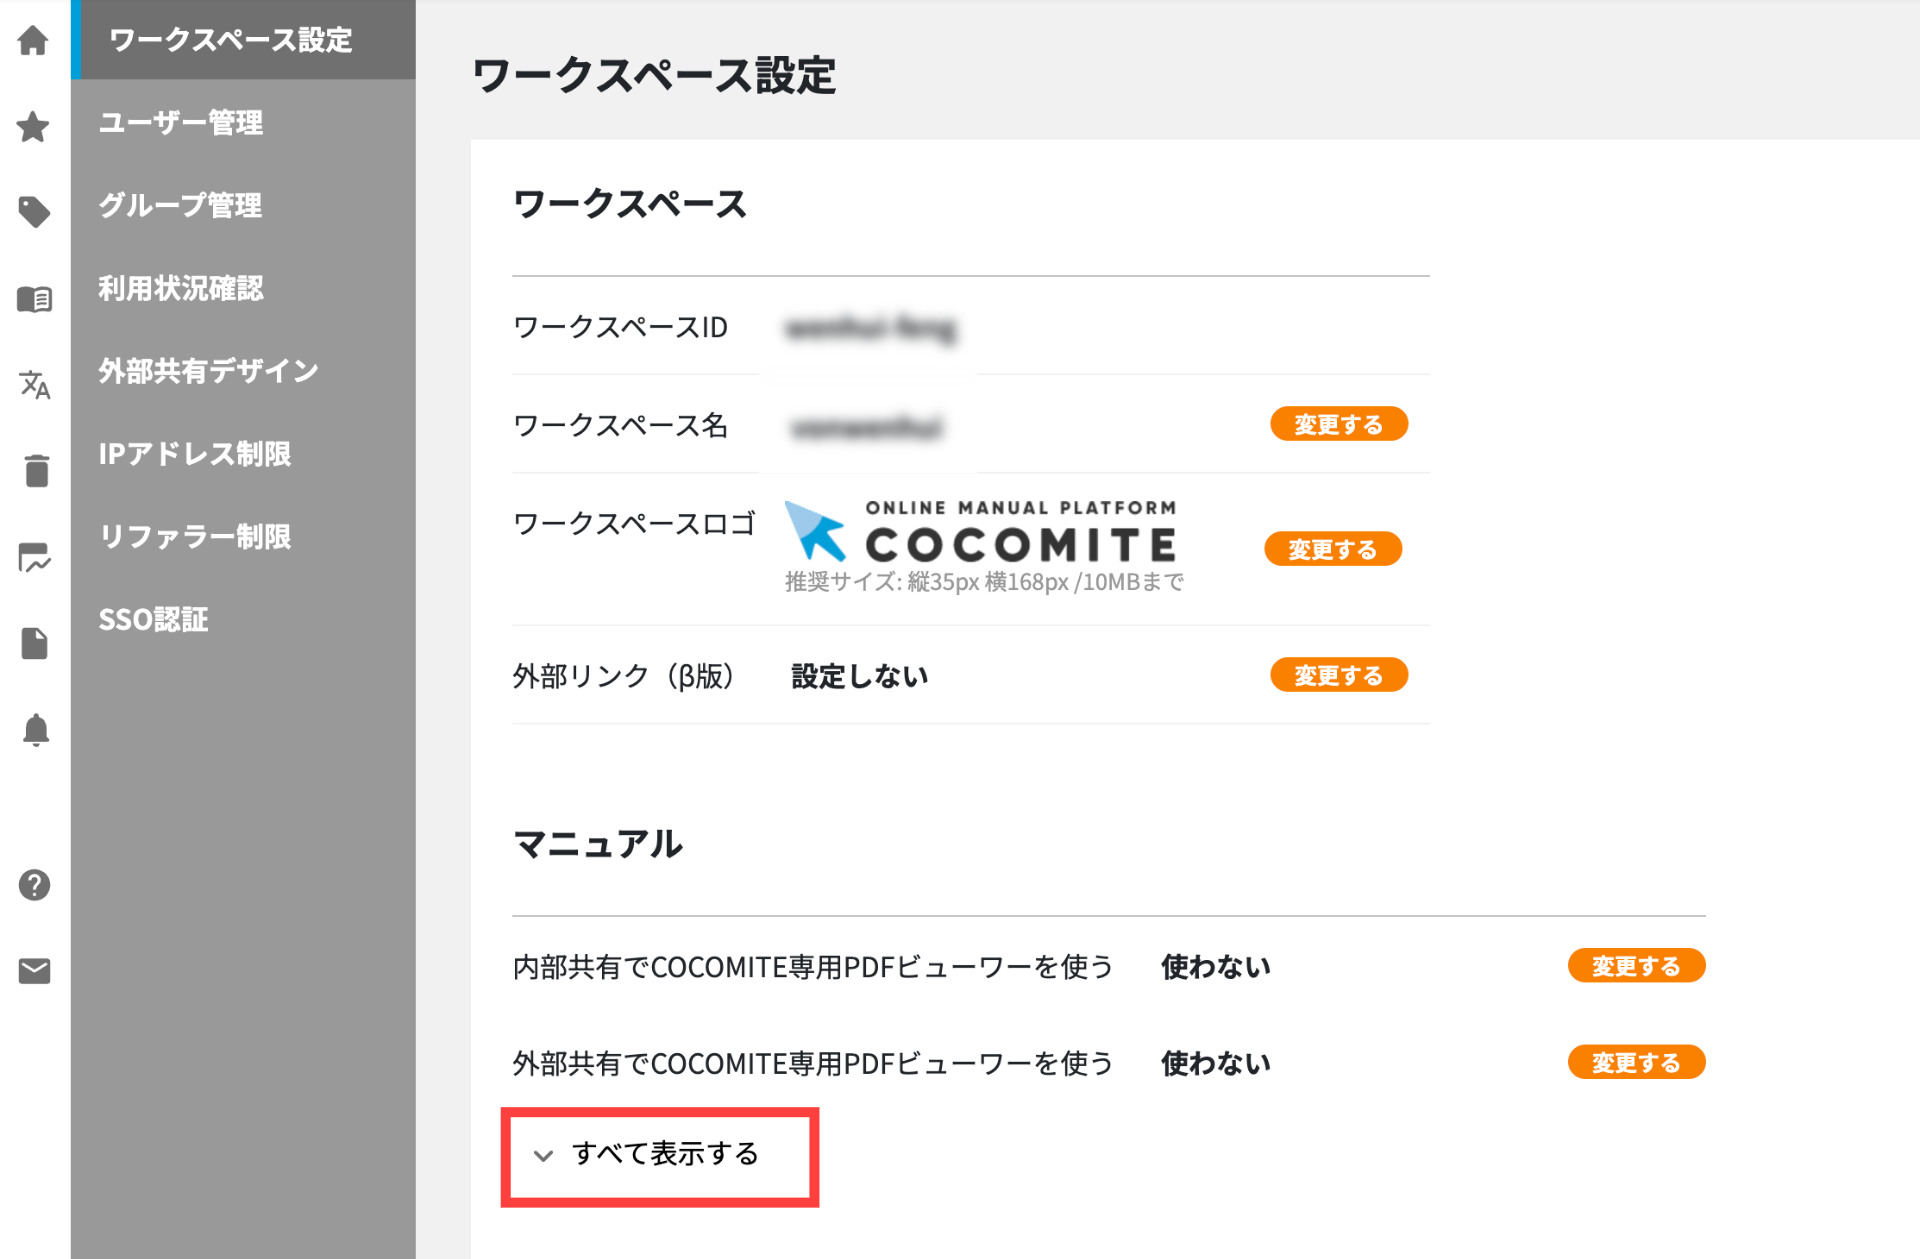This screenshot has height=1259, width=1920.
Task: Click the home icon in the sidebar
Action: point(34,41)
